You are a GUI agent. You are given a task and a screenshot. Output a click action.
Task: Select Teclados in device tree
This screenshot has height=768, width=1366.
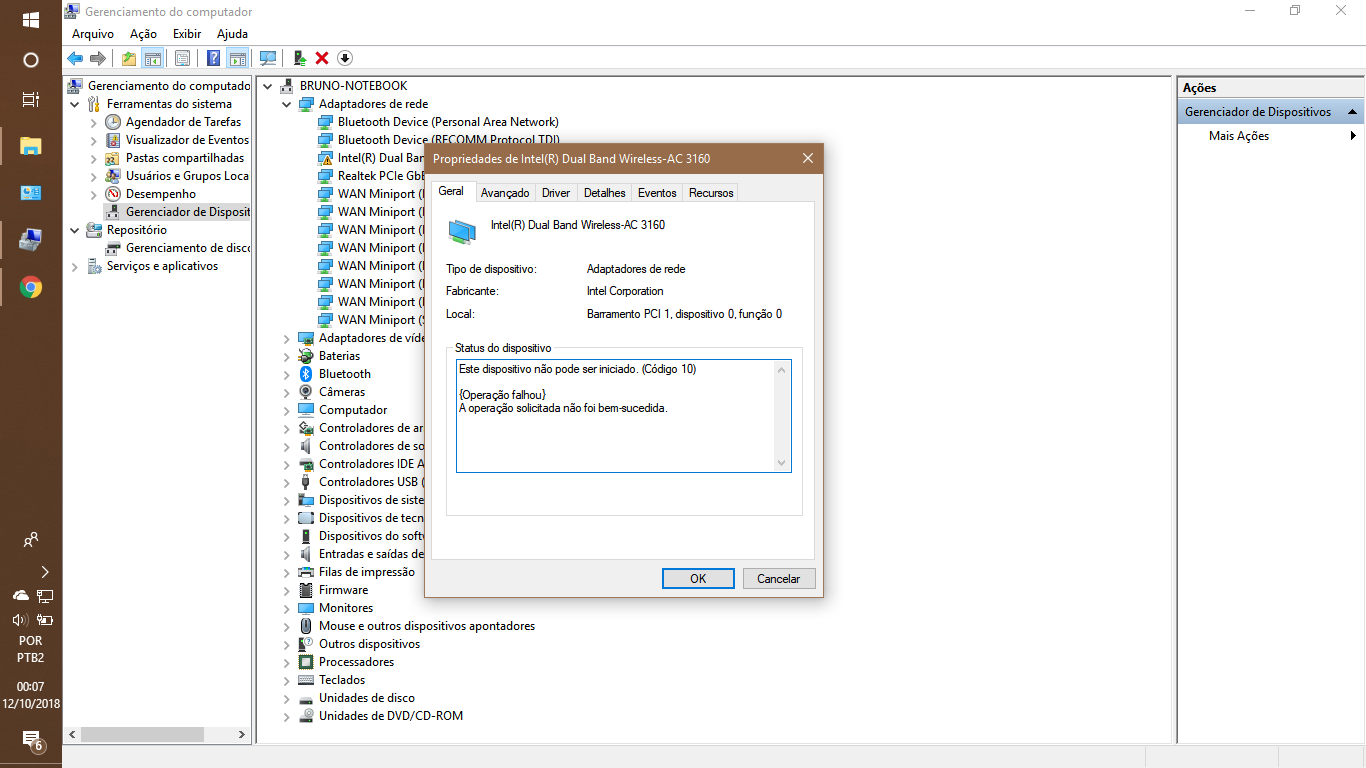342,680
